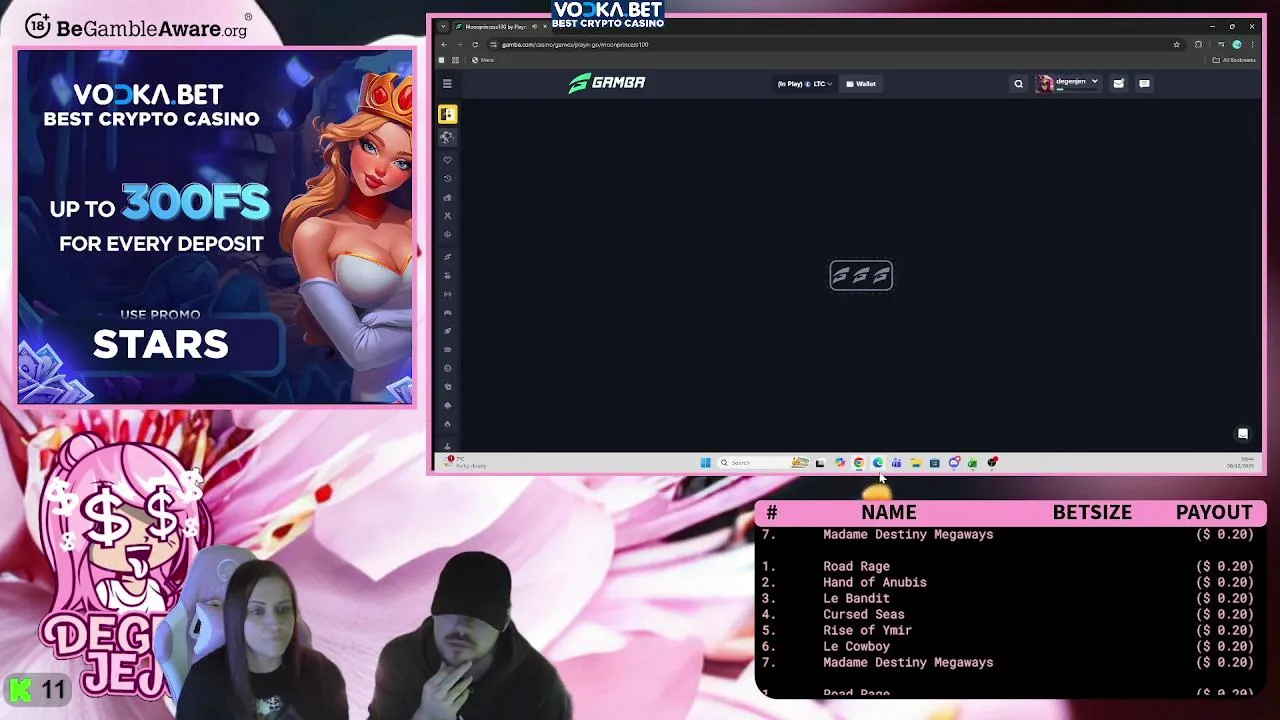Open the live support chat bubble at bottom right
Image resolution: width=1280 pixels, height=720 pixels.
point(1243,434)
